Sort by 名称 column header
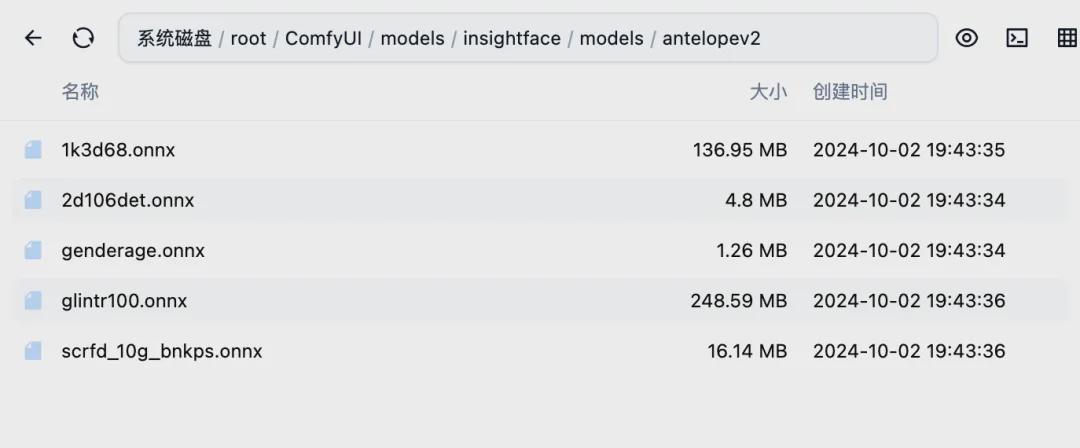 (x=80, y=92)
